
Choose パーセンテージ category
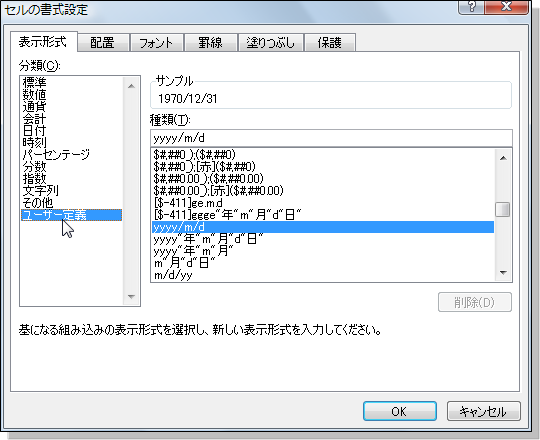pos(56,155)
